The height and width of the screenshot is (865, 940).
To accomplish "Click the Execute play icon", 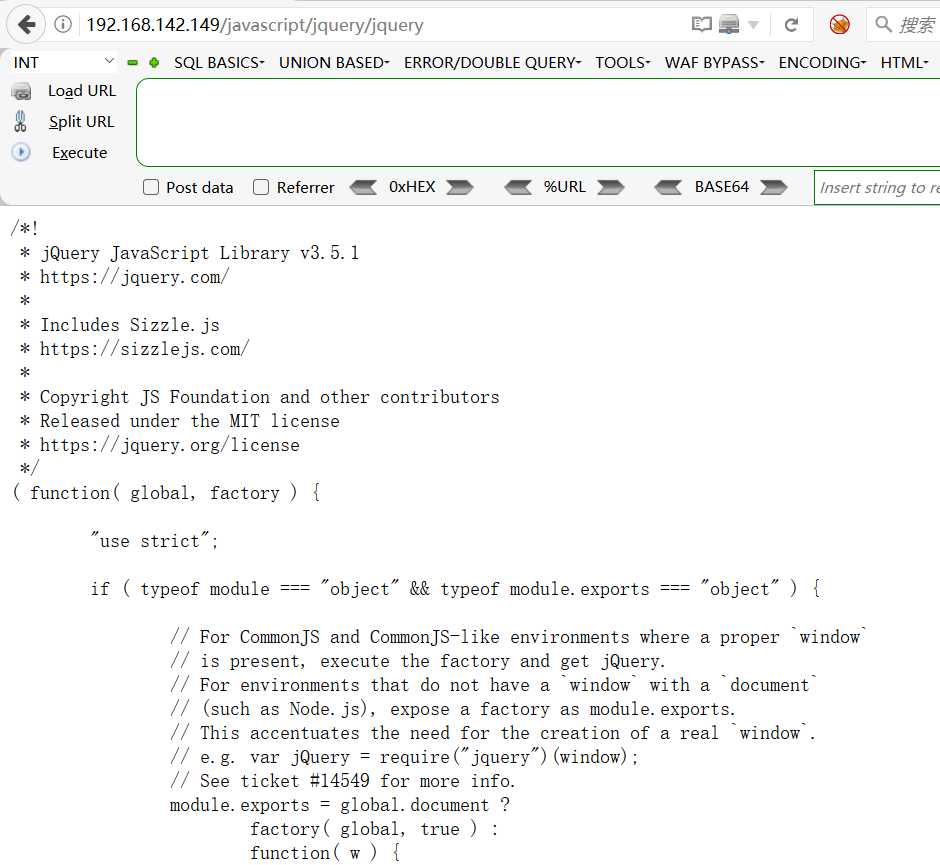I will pos(21,152).
